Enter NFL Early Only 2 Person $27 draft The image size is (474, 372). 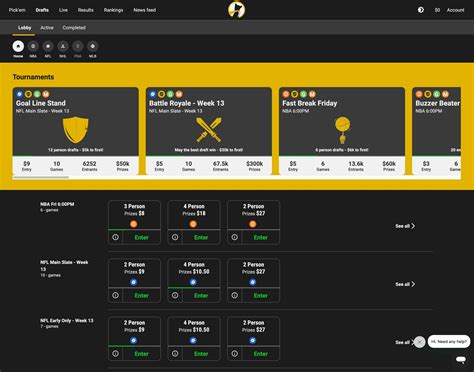(x=261, y=354)
